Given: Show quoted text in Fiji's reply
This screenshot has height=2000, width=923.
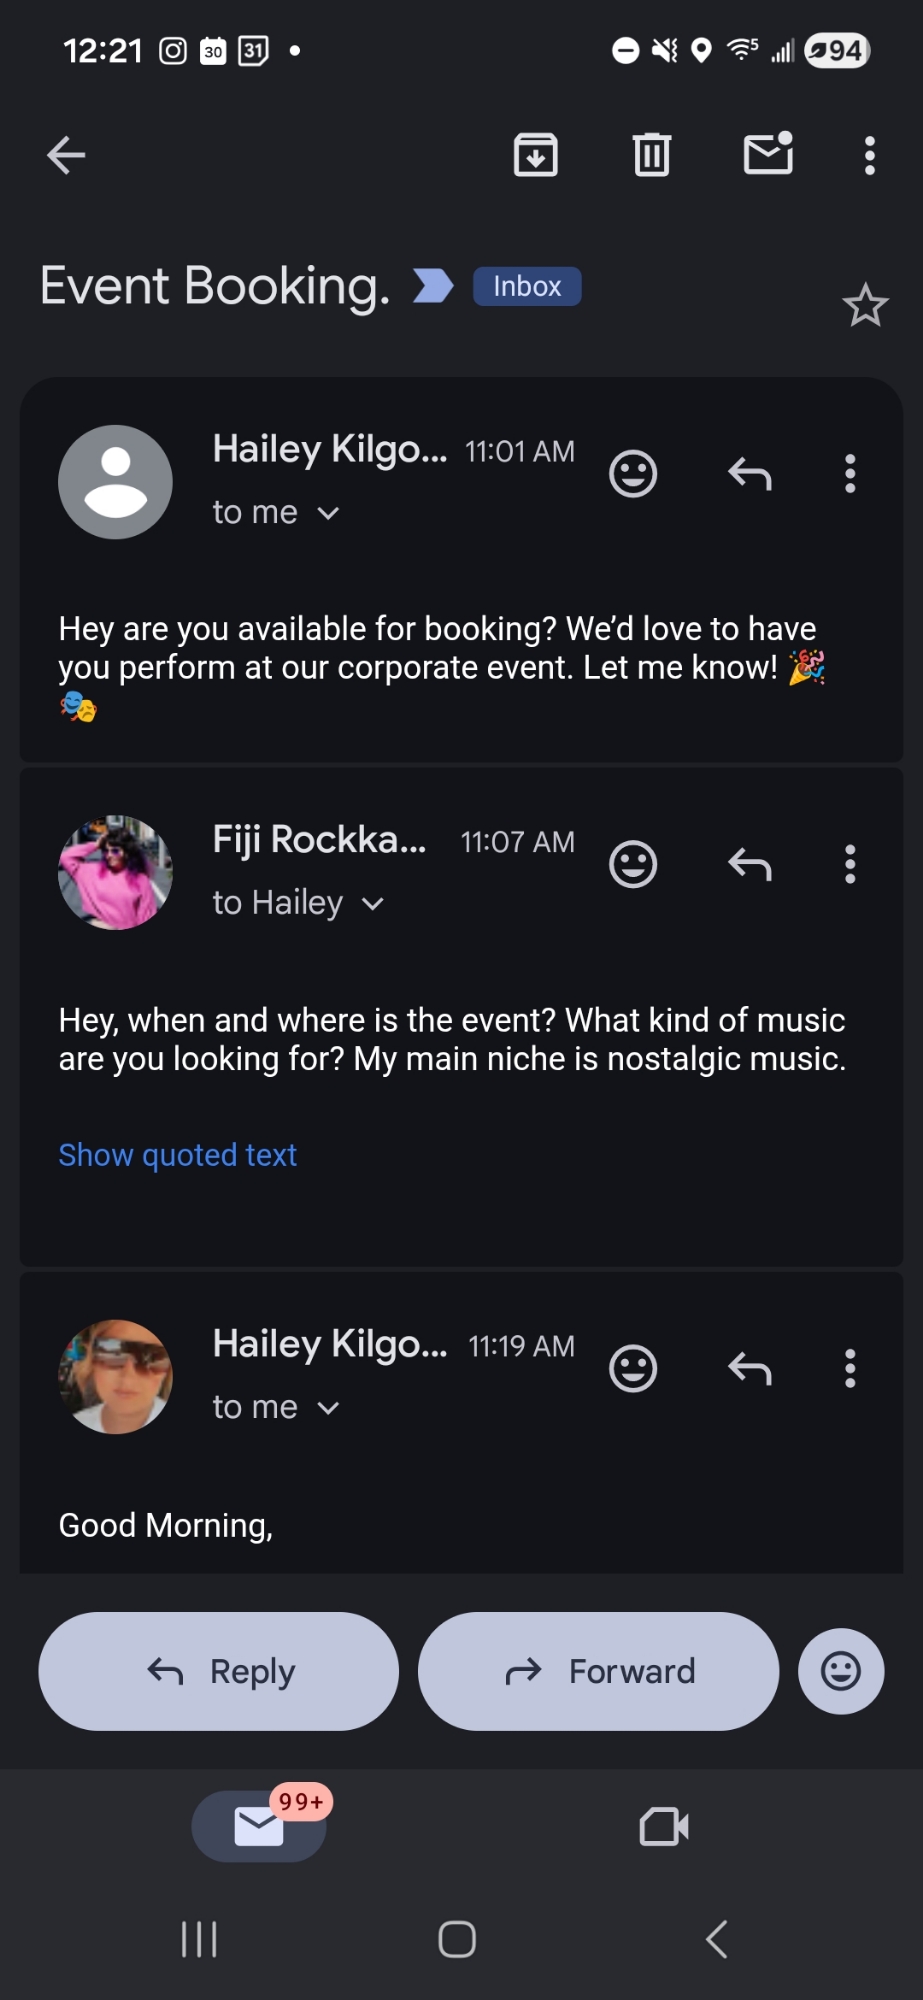Looking at the screenshot, I should point(177,1155).
